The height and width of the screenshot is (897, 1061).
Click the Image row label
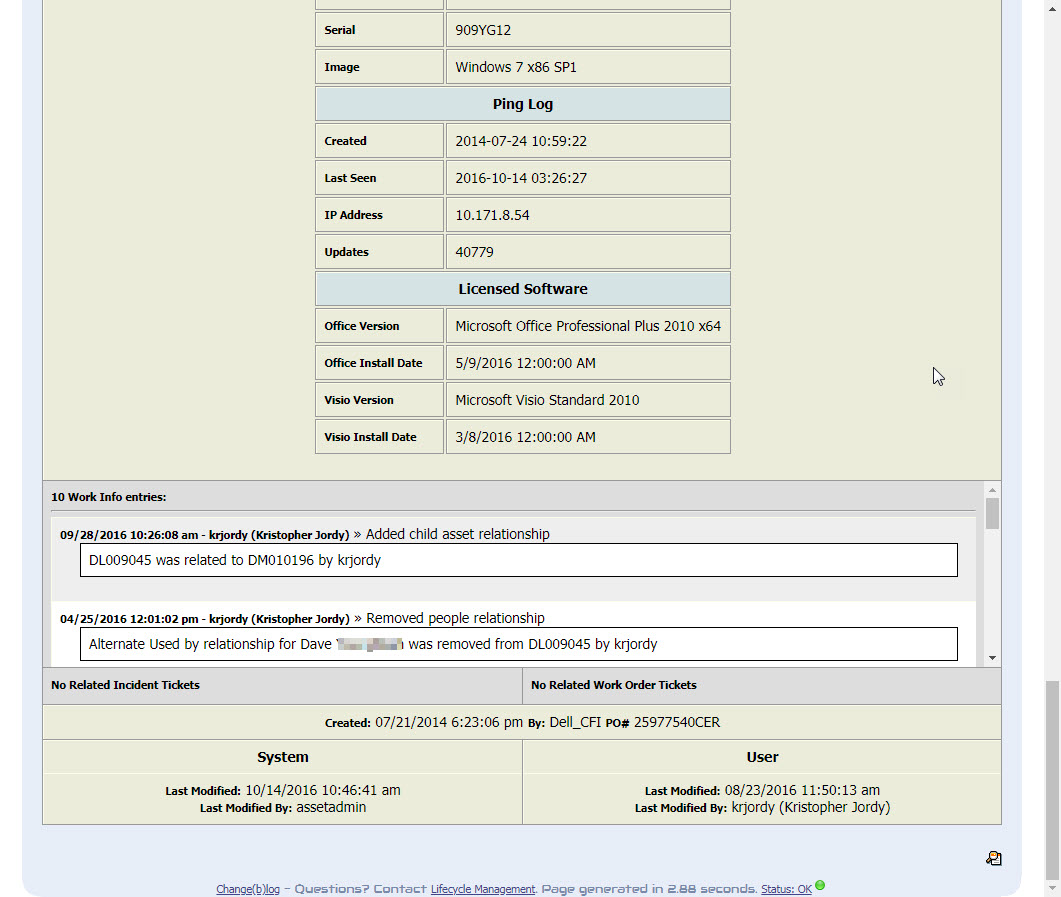(x=342, y=67)
